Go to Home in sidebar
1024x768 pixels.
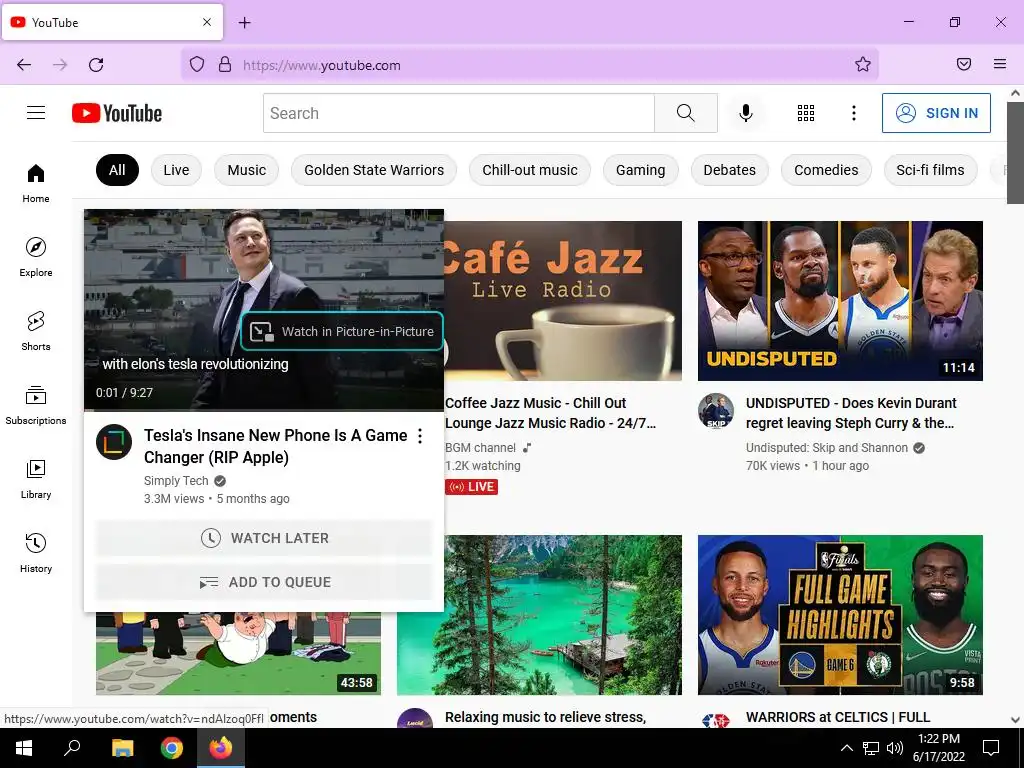point(36,184)
